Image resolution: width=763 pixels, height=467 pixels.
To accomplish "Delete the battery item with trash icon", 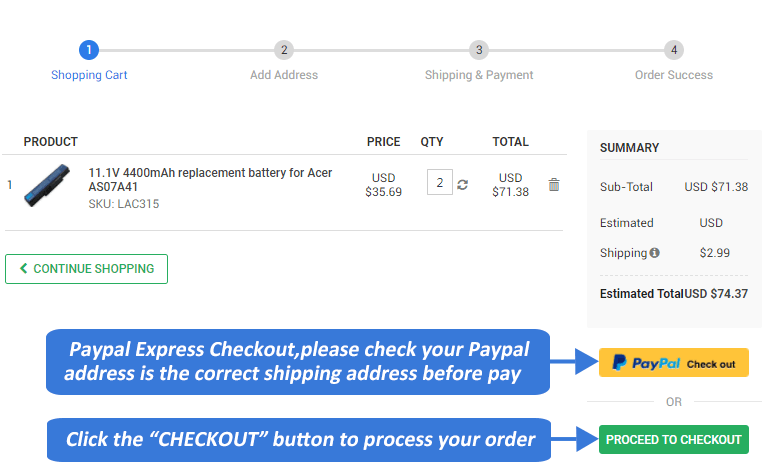I will (x=554, y=184).
